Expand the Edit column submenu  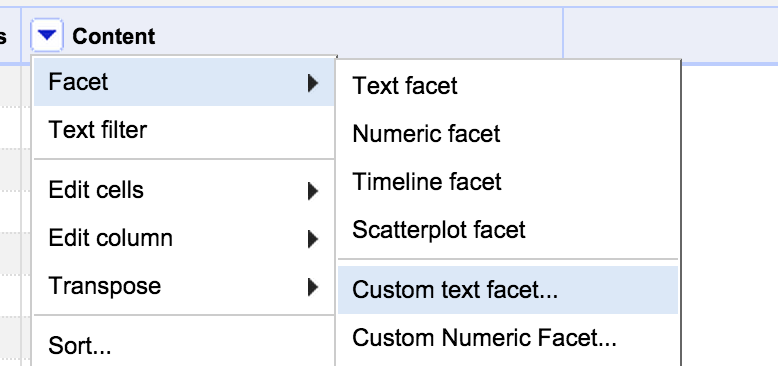pyautogui.click(x=184, y=239)
